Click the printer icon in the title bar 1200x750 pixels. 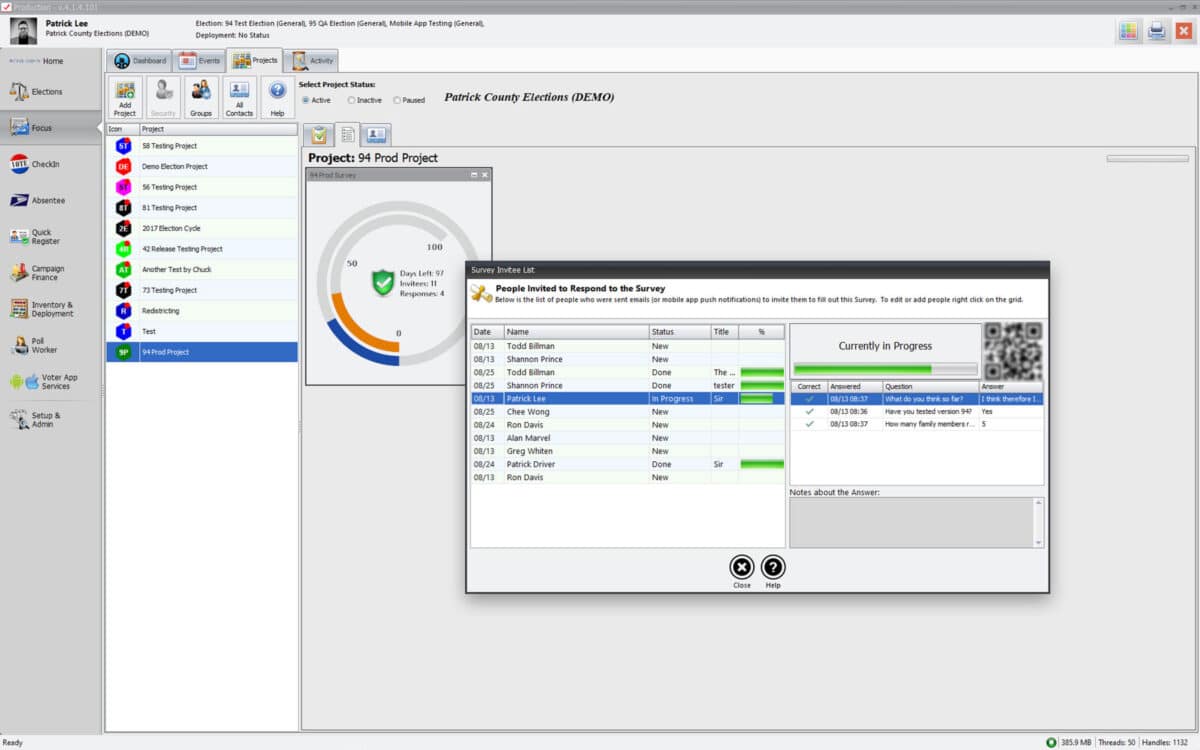(x=1158, y=31)
